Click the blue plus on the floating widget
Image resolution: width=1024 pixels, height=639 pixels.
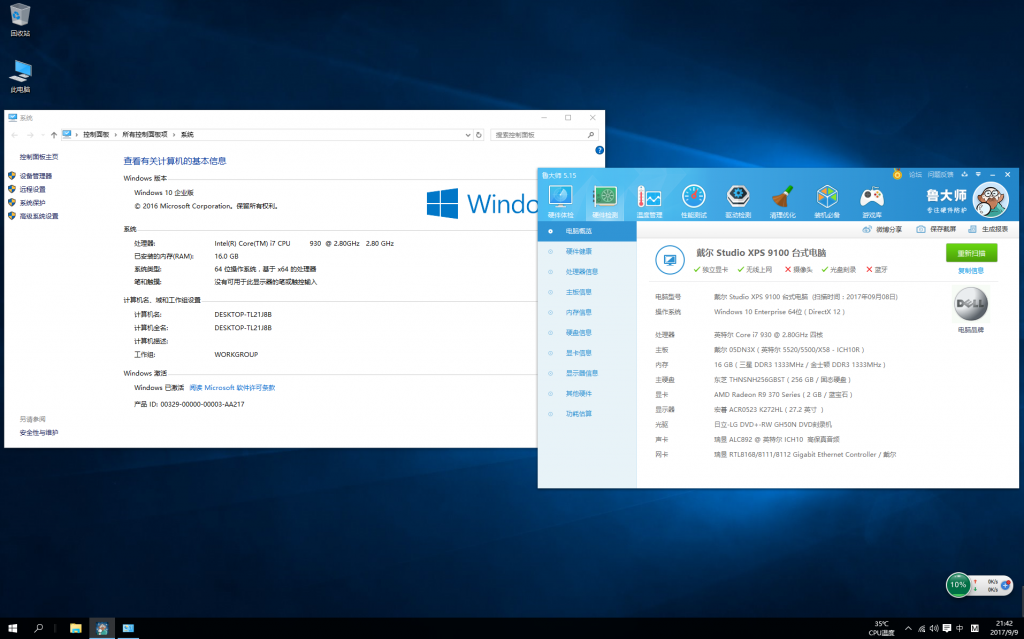(x=1006, y=587)
